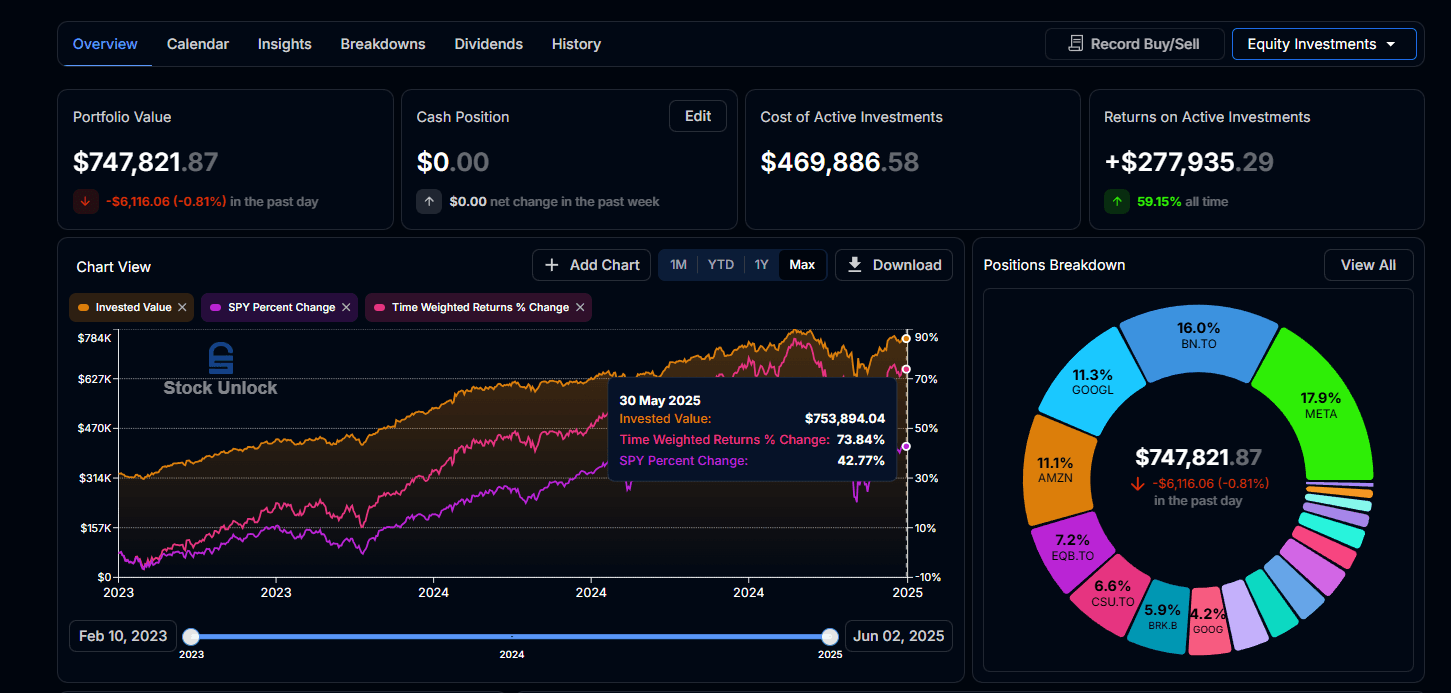This screenshot has width=1451, height=693.
Task: Open the History tab
Action: 576,44
